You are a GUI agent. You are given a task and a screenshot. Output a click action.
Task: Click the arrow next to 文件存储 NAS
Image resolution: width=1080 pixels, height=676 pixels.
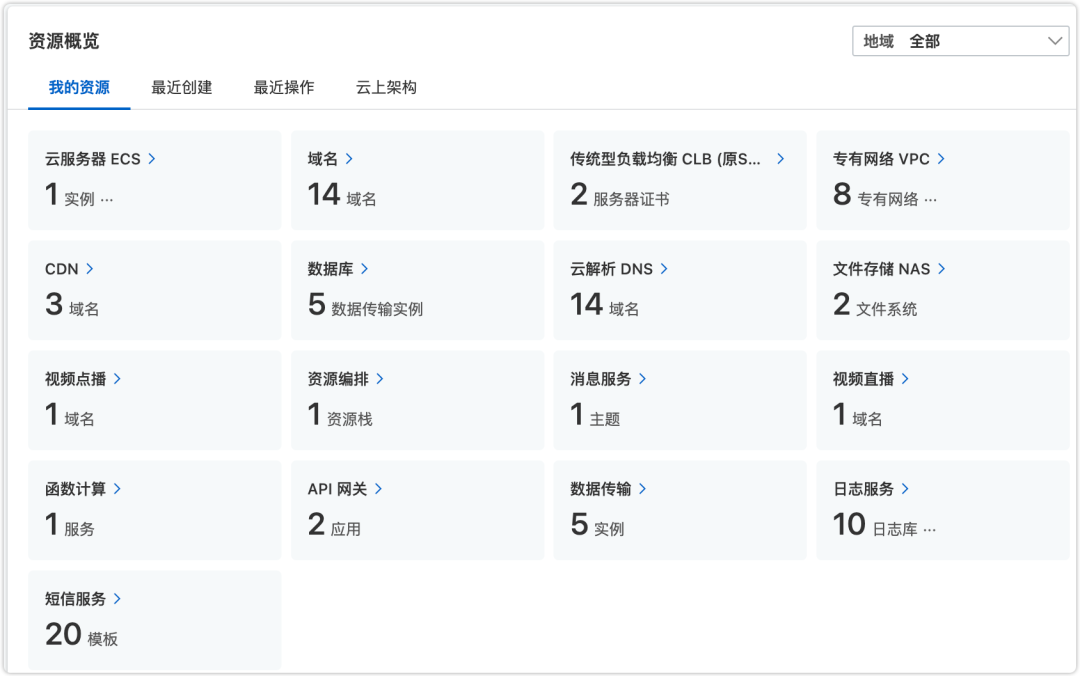tap(942, 269)
